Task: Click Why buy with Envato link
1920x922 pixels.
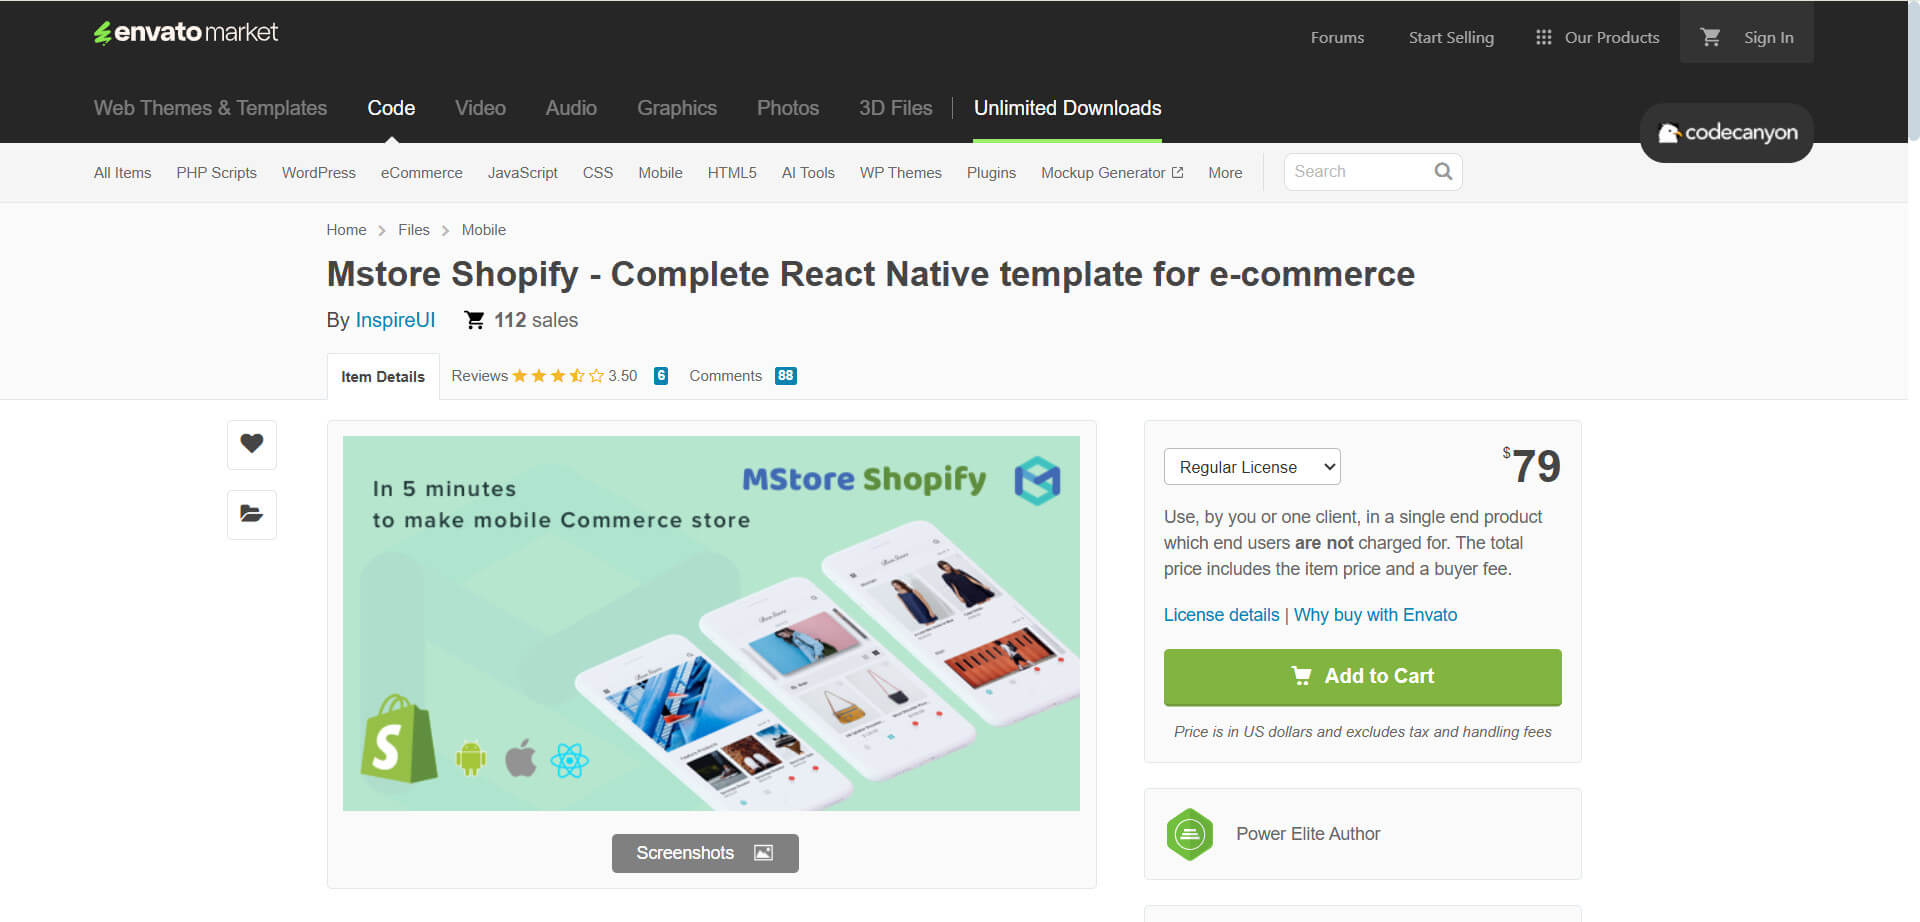Action: (x=1375, y=615)
